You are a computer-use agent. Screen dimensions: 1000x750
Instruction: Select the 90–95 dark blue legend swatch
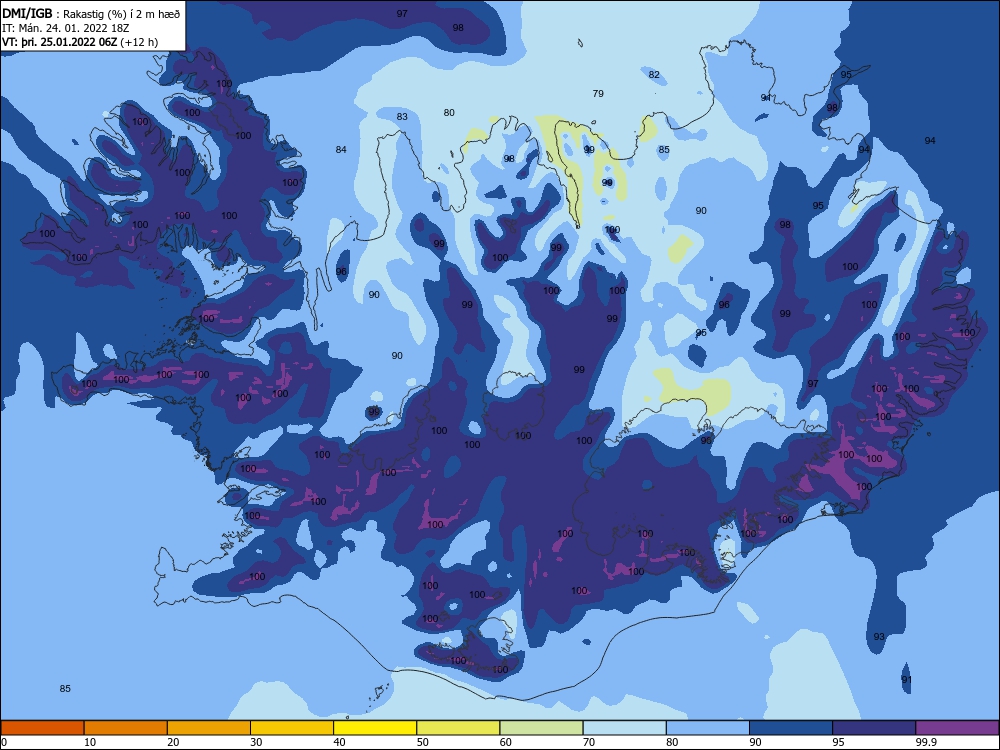tap(791, 728)
